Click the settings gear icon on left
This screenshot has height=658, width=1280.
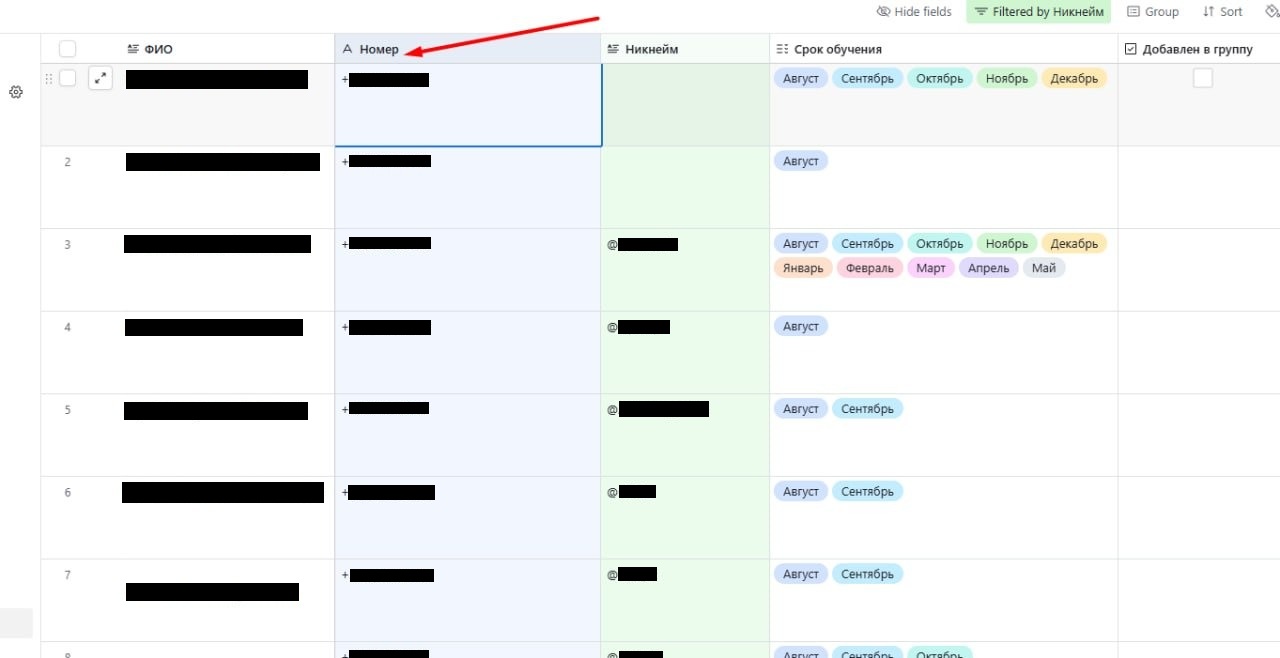[16, 92]
